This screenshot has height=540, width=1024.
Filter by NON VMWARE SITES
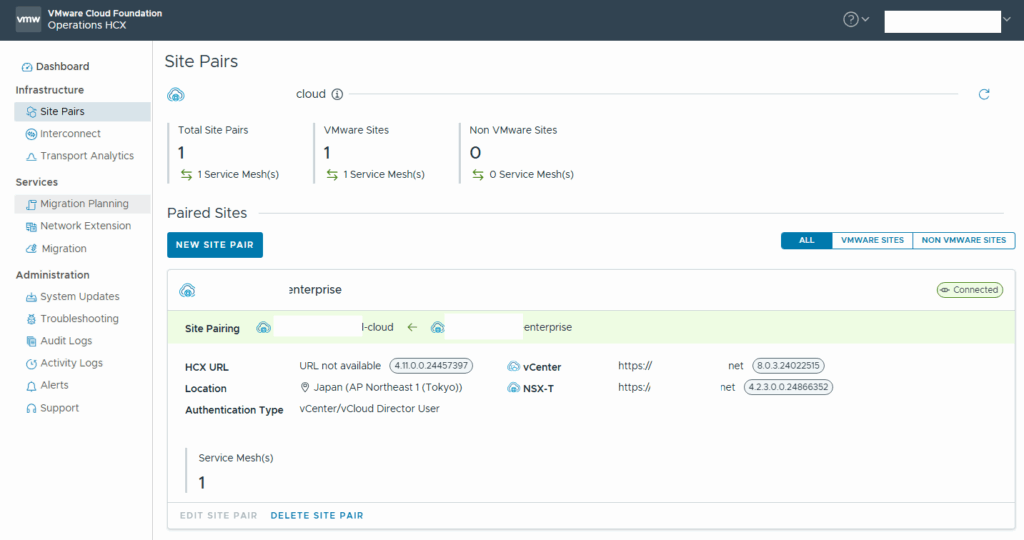pos(964,241)
